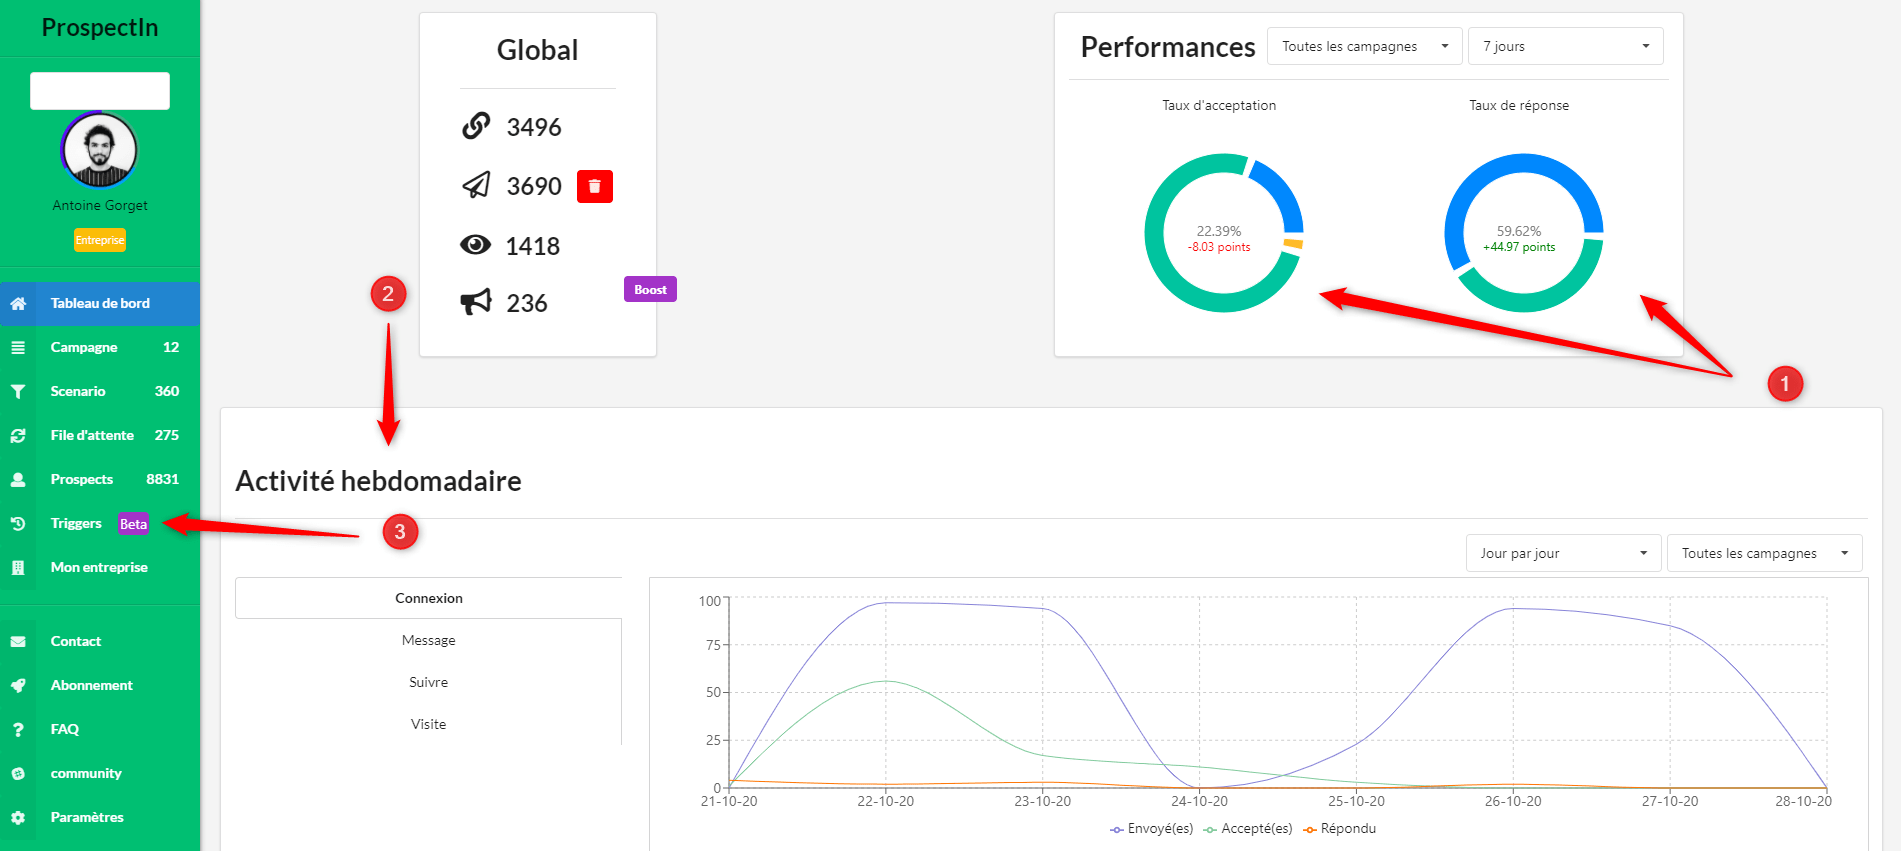The width and height of the screenshot is (1901, 851).
Task: Select the Visite activity tab
Action: pos(428,724)
